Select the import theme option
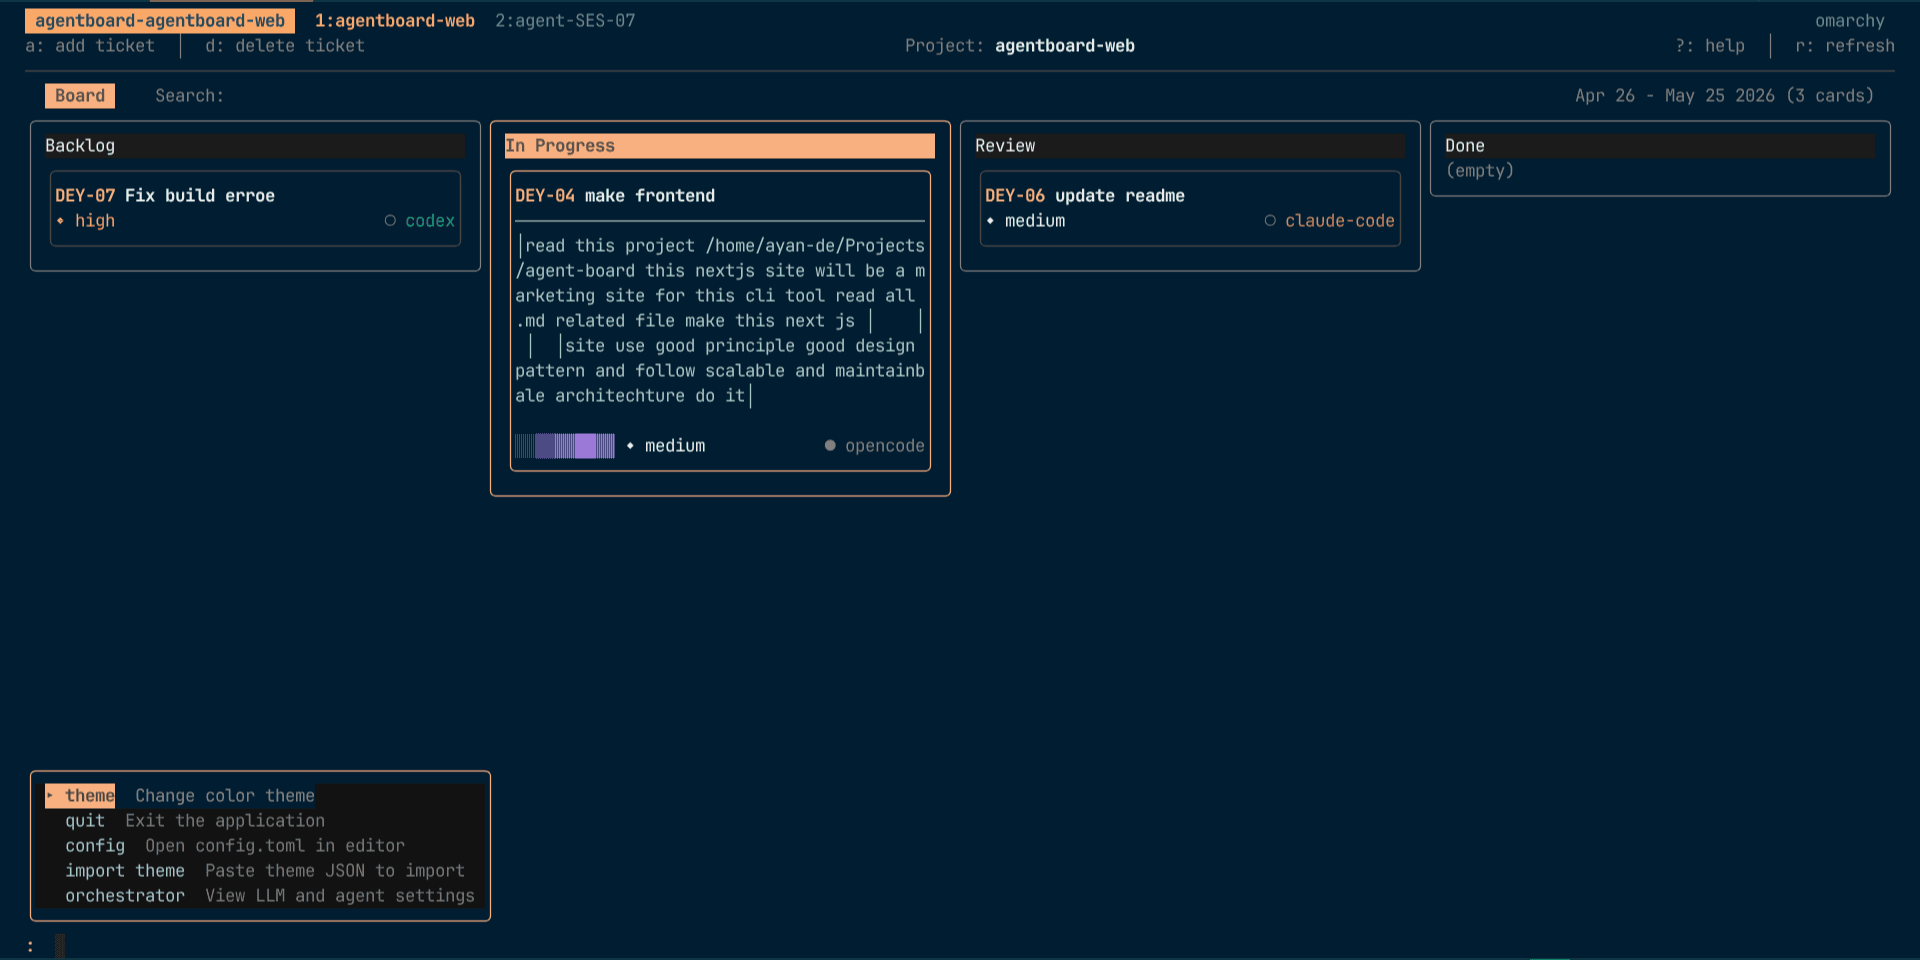The width and height of the screenshot is (1920, 960). click(125, 870)
